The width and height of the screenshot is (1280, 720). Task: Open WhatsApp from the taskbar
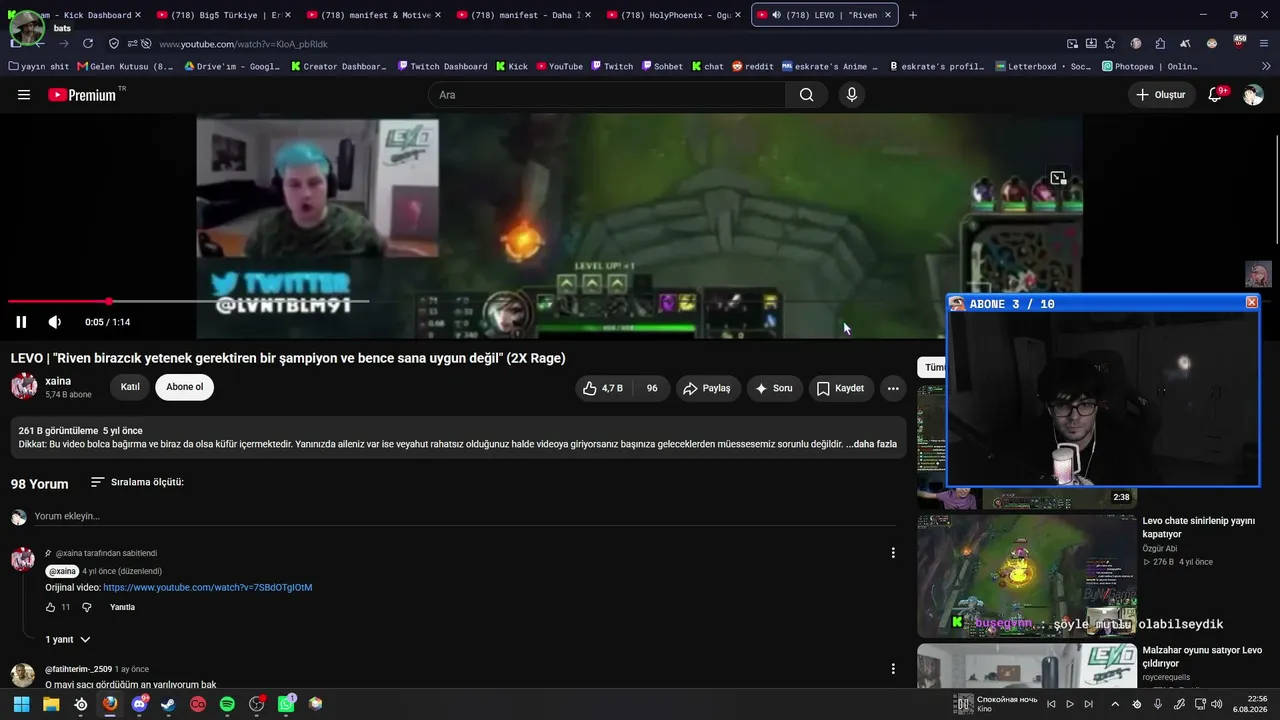click(286, 704)
